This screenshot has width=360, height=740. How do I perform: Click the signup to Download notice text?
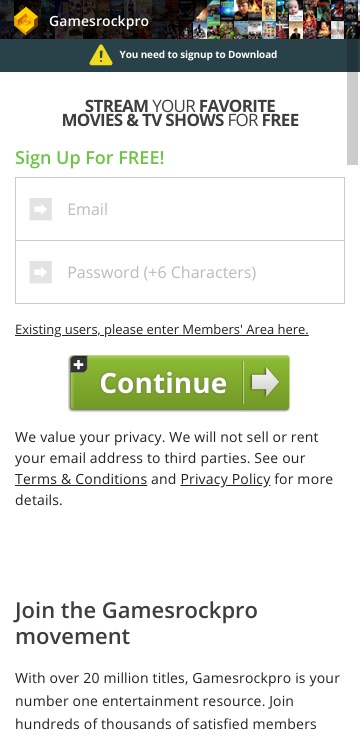(198, 54)
